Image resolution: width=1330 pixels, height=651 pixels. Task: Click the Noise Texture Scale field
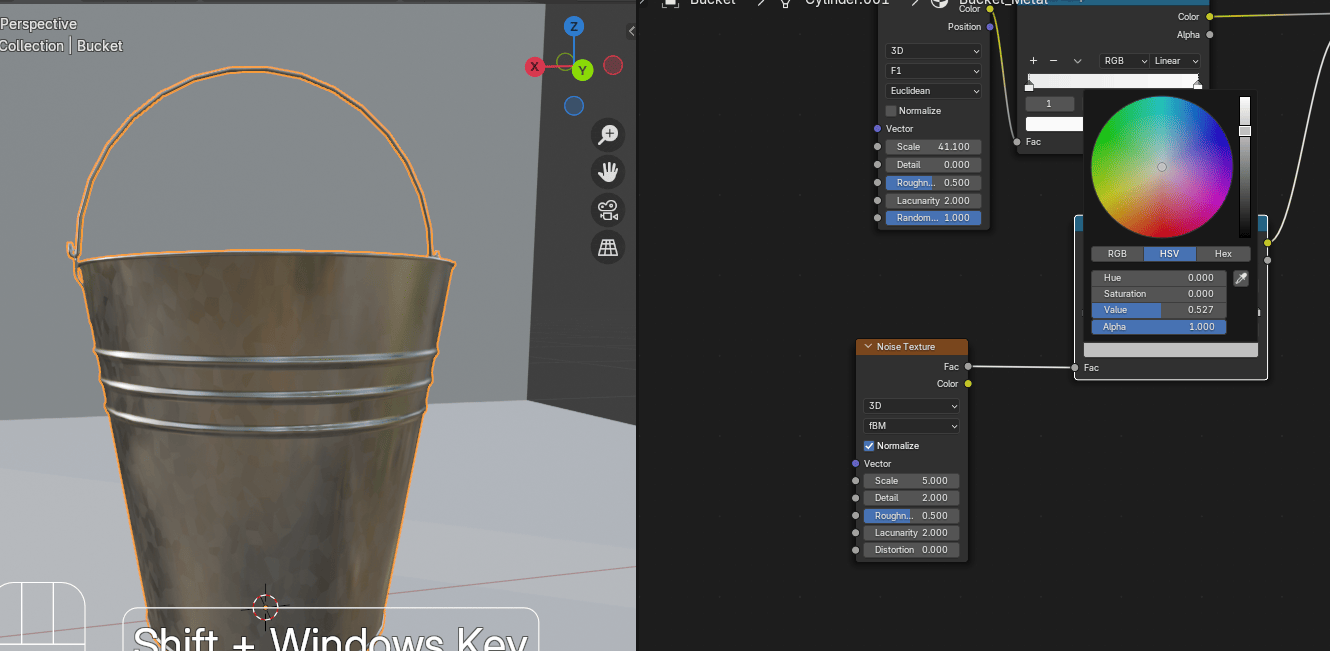coord(911,481)
